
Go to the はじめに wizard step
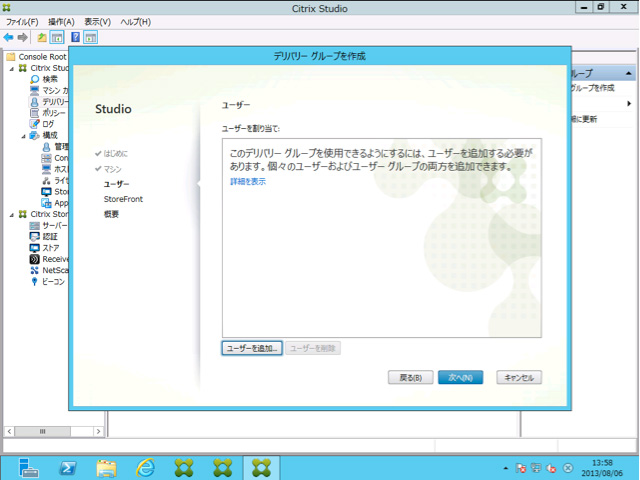[116, 153]
